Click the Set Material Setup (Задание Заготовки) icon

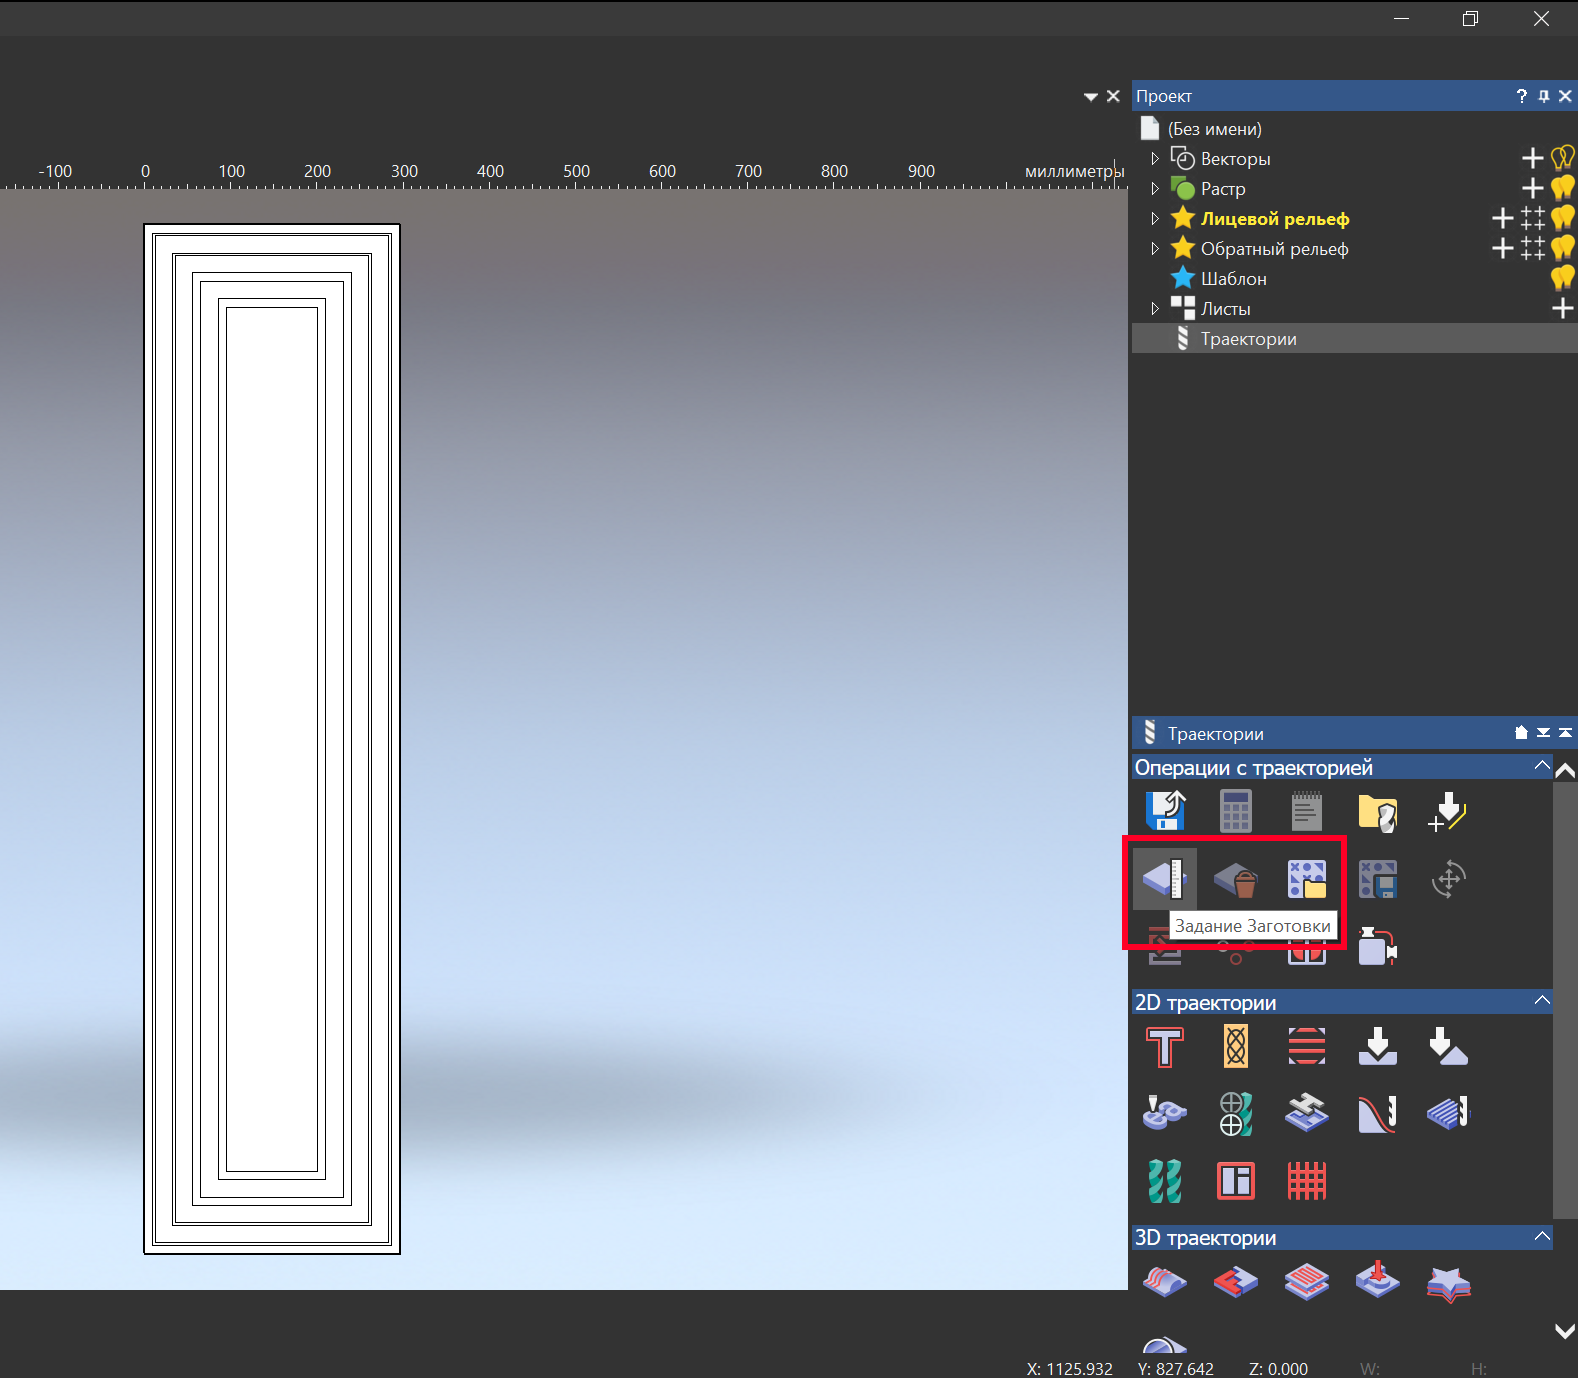(1164, 879)
